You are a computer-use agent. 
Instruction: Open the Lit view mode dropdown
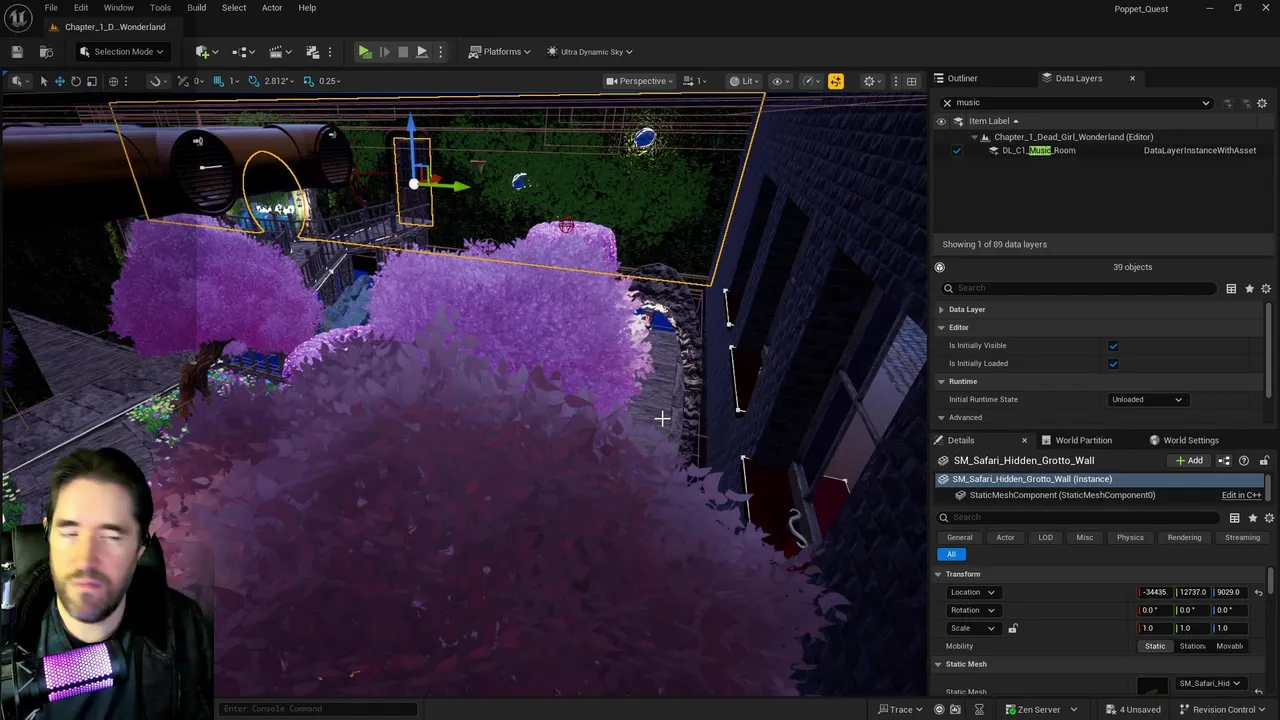[745, 81]
